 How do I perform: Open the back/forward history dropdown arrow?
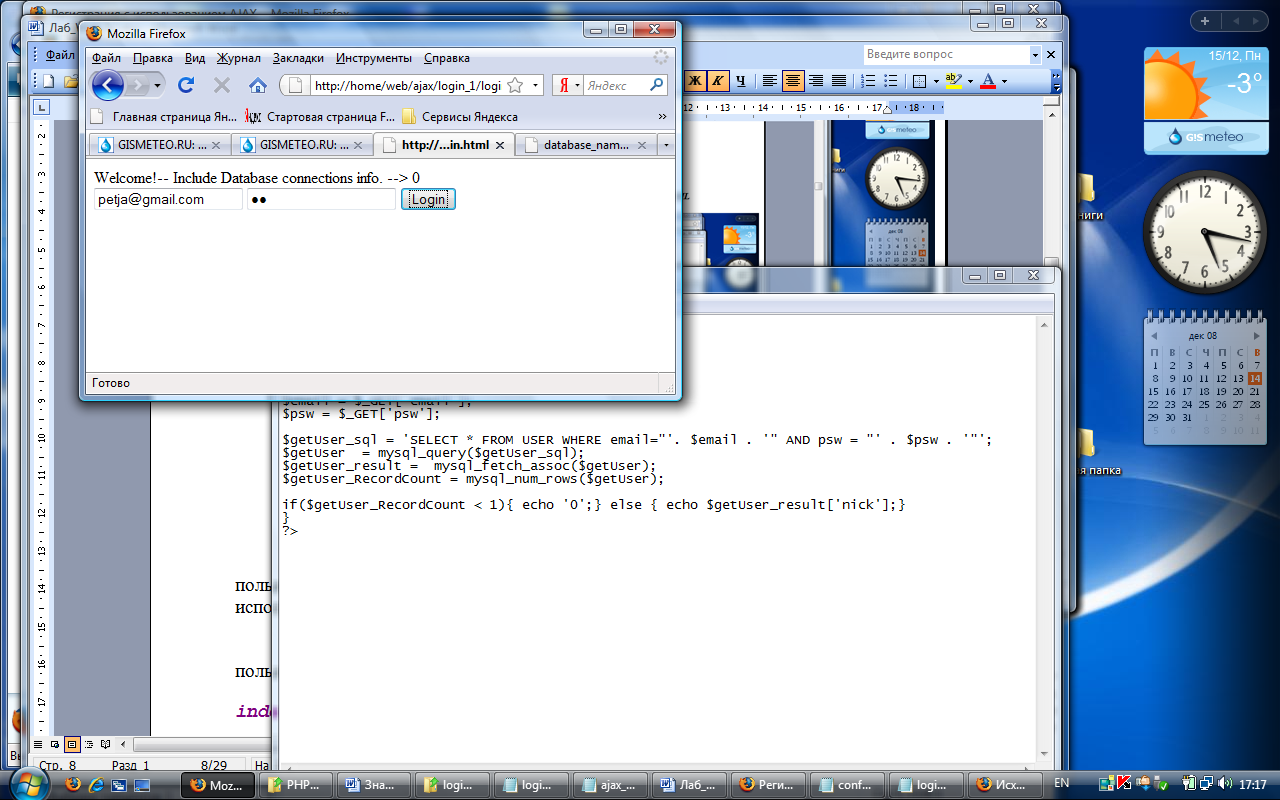[158, 86]
